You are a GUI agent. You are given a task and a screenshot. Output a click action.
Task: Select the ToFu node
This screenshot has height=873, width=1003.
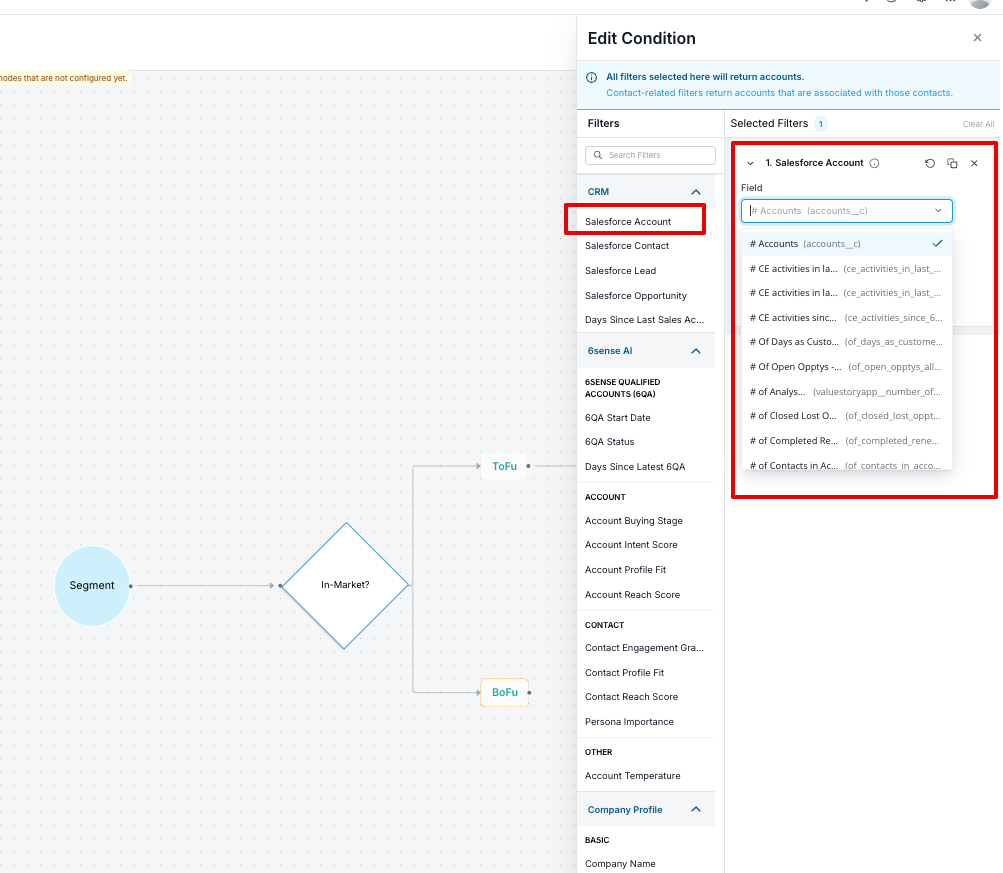point(504,466)
